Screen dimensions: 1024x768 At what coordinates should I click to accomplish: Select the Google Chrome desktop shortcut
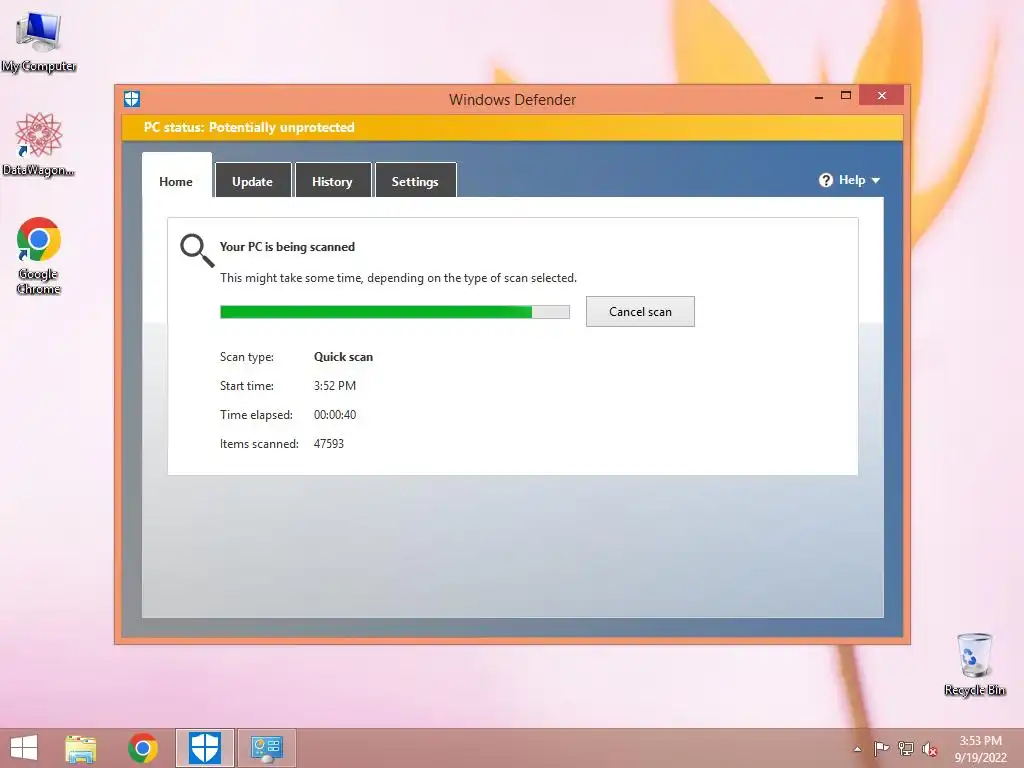(39, 256)
